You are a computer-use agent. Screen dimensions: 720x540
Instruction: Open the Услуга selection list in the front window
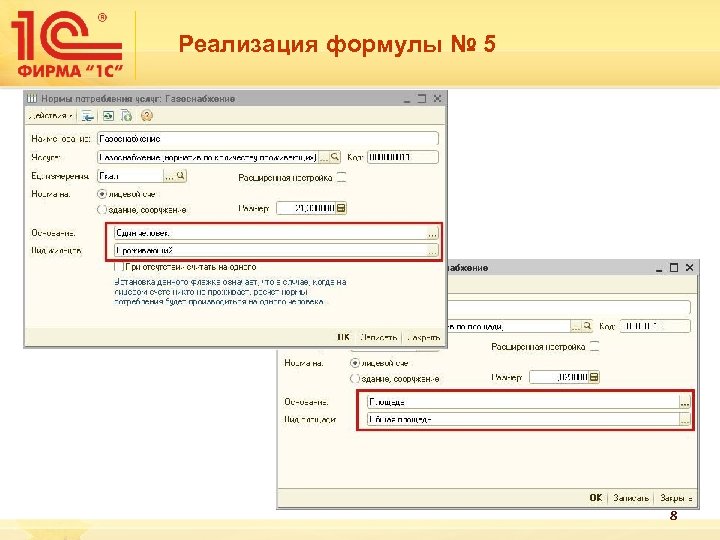pyautogui.click(x=324, y=158)
